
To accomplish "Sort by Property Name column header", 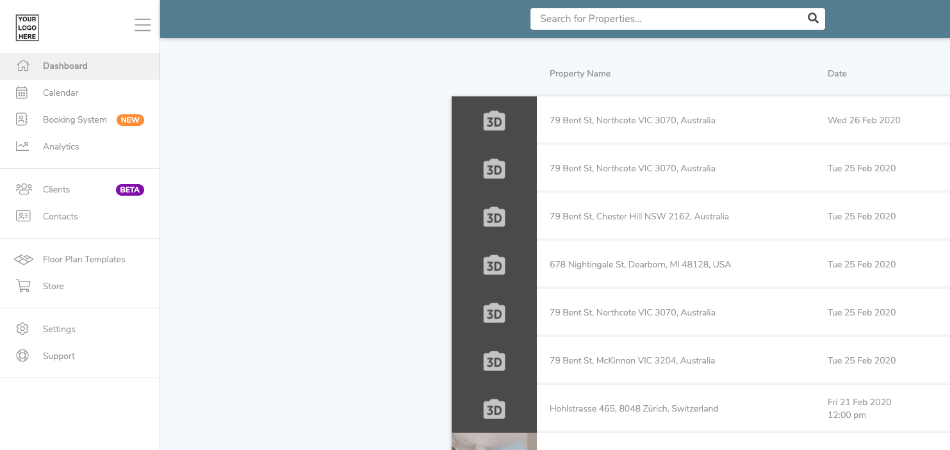I will click(580, 74).
